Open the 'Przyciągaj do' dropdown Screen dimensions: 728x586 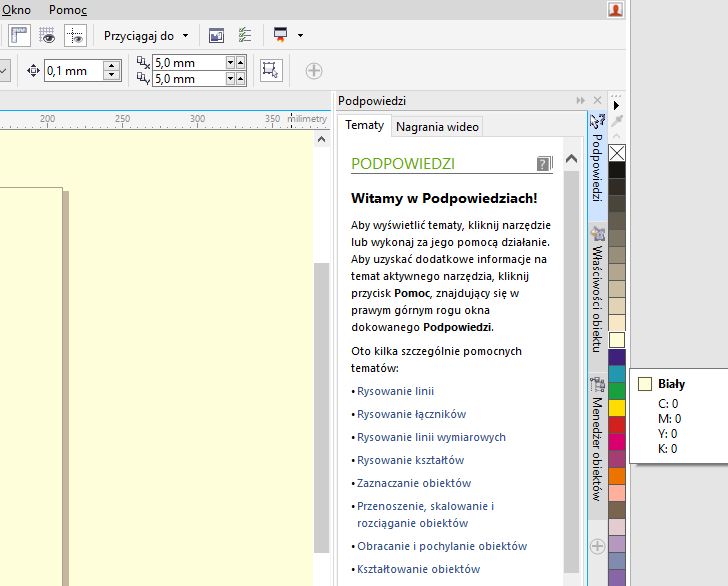pyautogui.click(x=146, y=36)
